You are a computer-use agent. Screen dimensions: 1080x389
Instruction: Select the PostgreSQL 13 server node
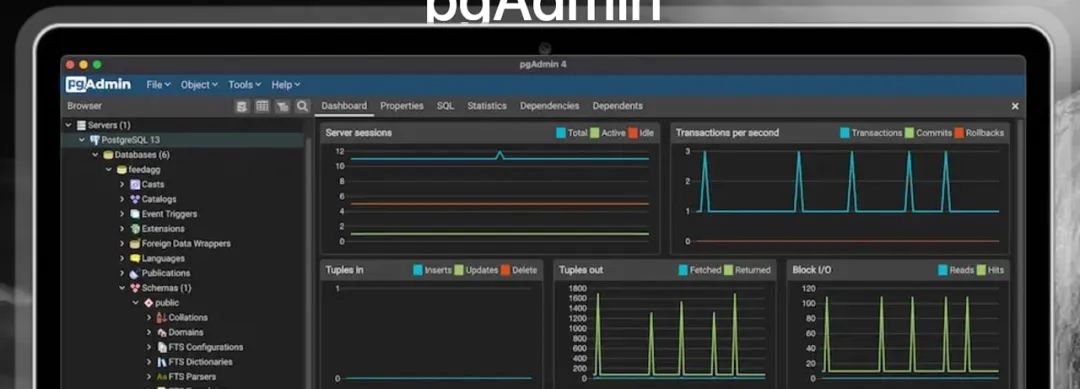pos(131,140)
